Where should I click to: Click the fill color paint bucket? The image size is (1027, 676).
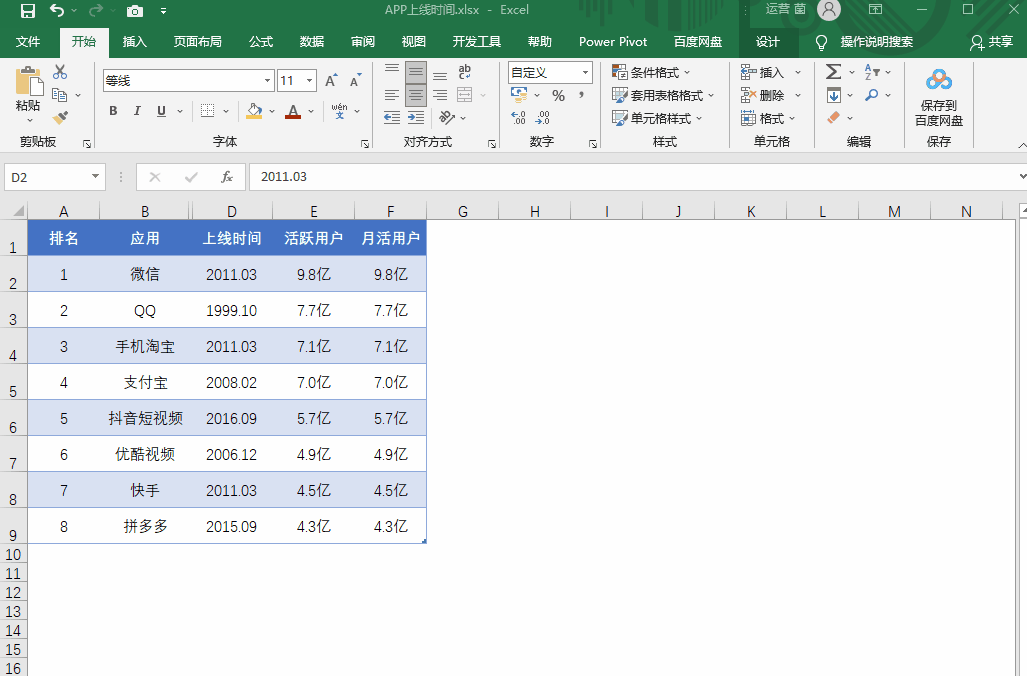coord(254,111)
